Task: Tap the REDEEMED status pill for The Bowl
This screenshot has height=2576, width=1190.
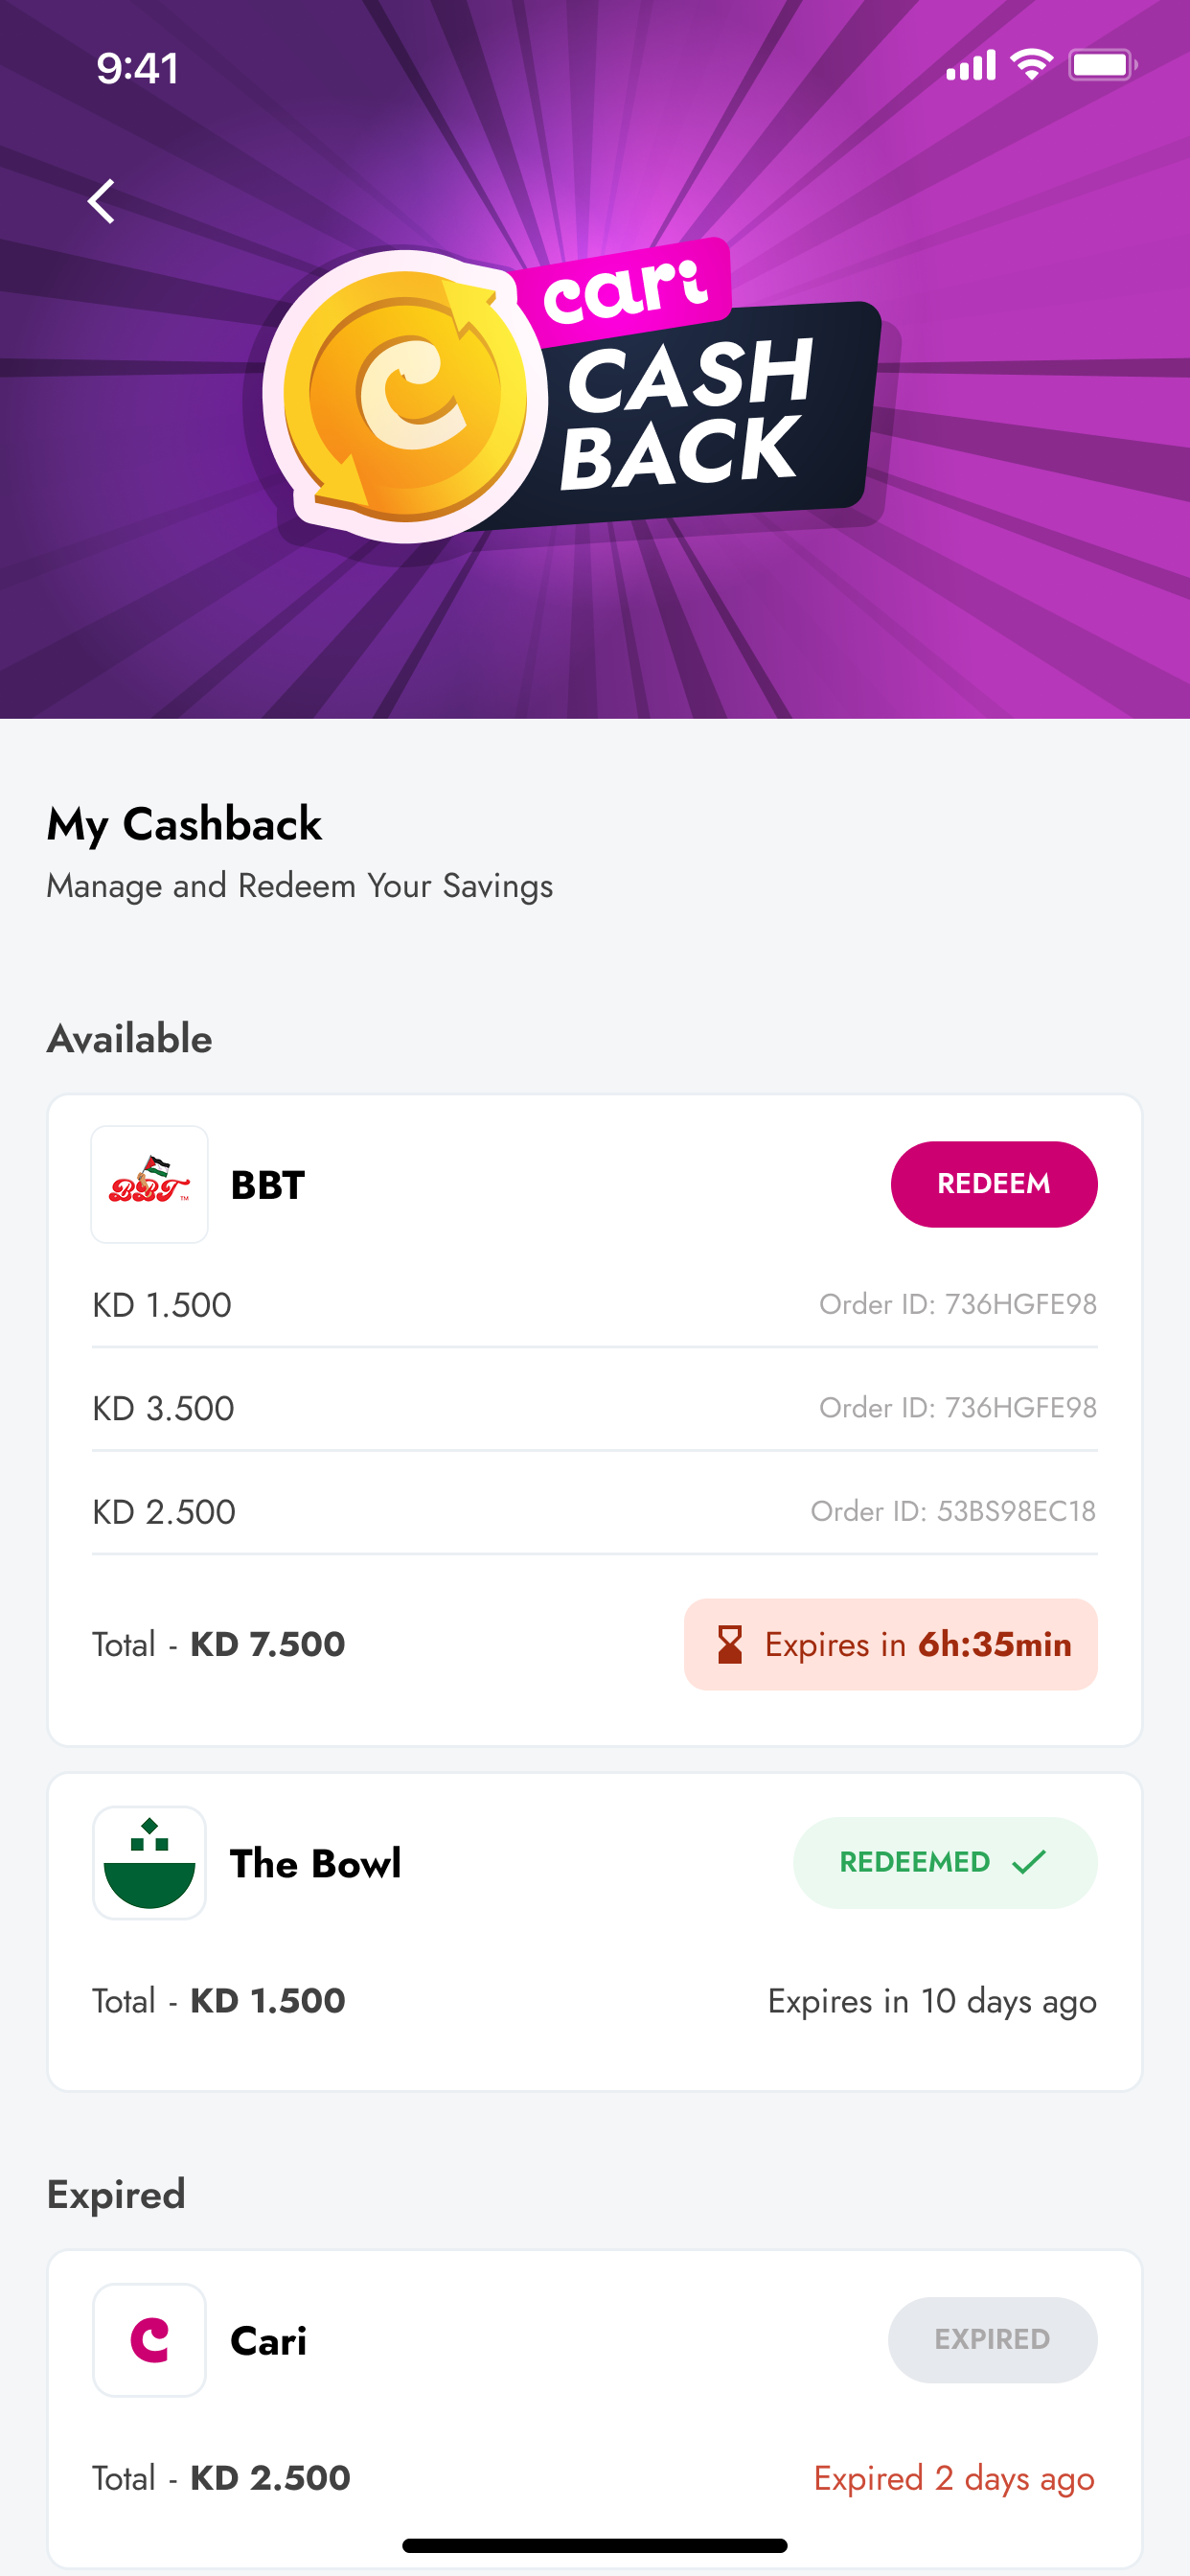Action: (x=944, y=1862)
